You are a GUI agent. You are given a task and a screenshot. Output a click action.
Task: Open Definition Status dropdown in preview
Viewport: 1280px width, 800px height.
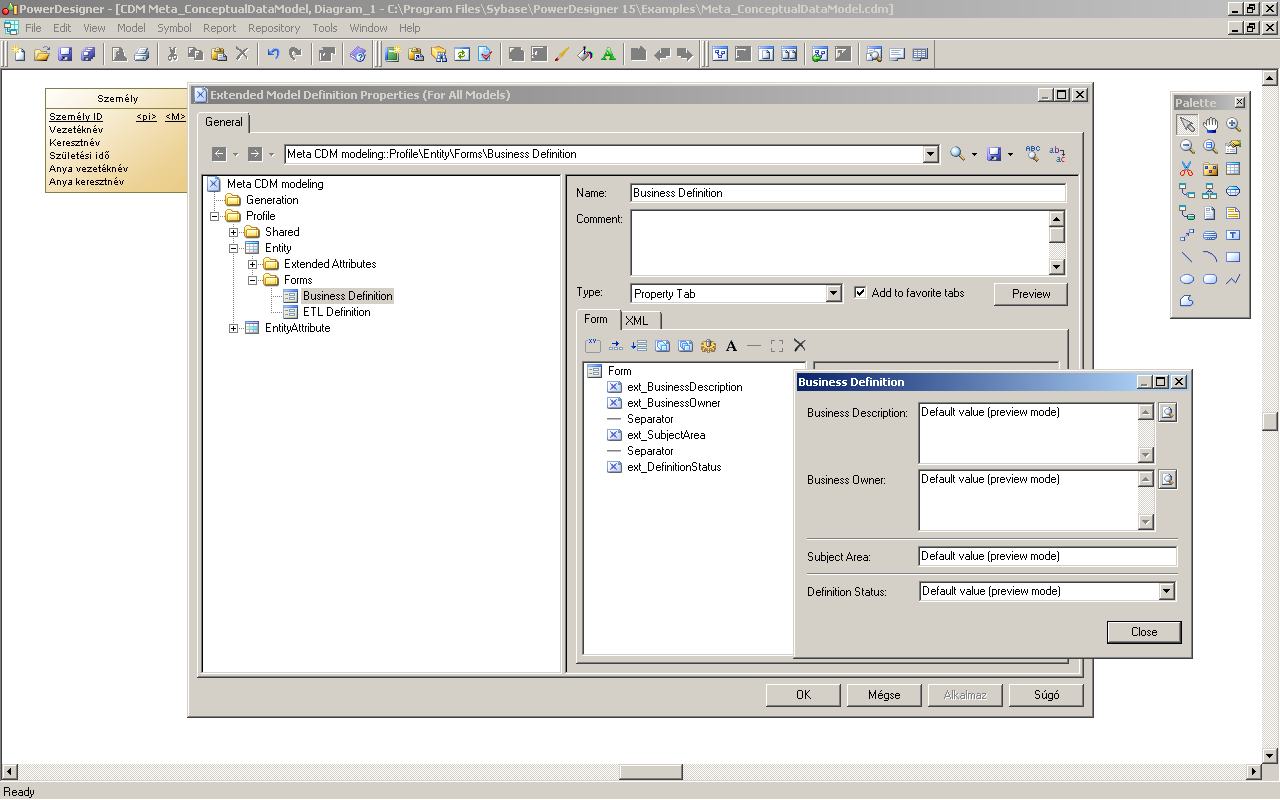point(1166,591)
